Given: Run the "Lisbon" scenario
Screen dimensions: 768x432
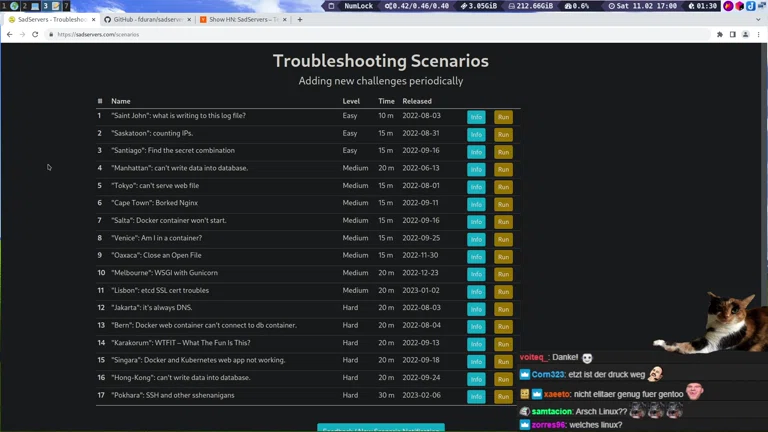Looking at the screenshot, I should tap(503, 291).
